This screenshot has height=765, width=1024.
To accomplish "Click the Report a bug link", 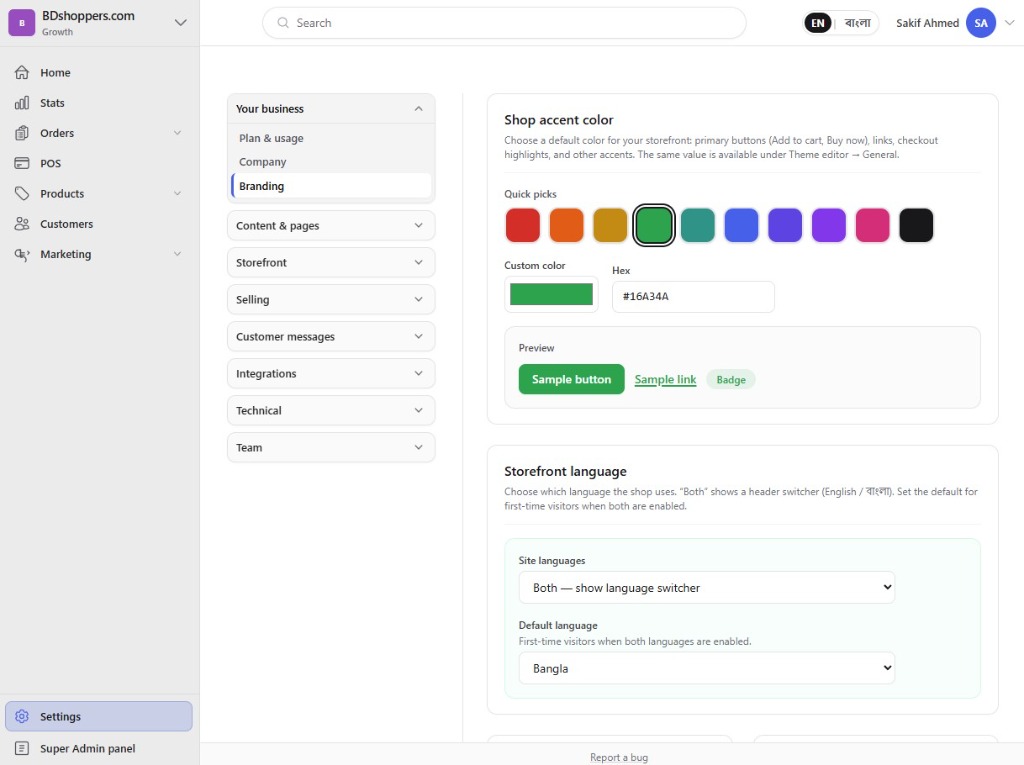I will pos(618,757).
